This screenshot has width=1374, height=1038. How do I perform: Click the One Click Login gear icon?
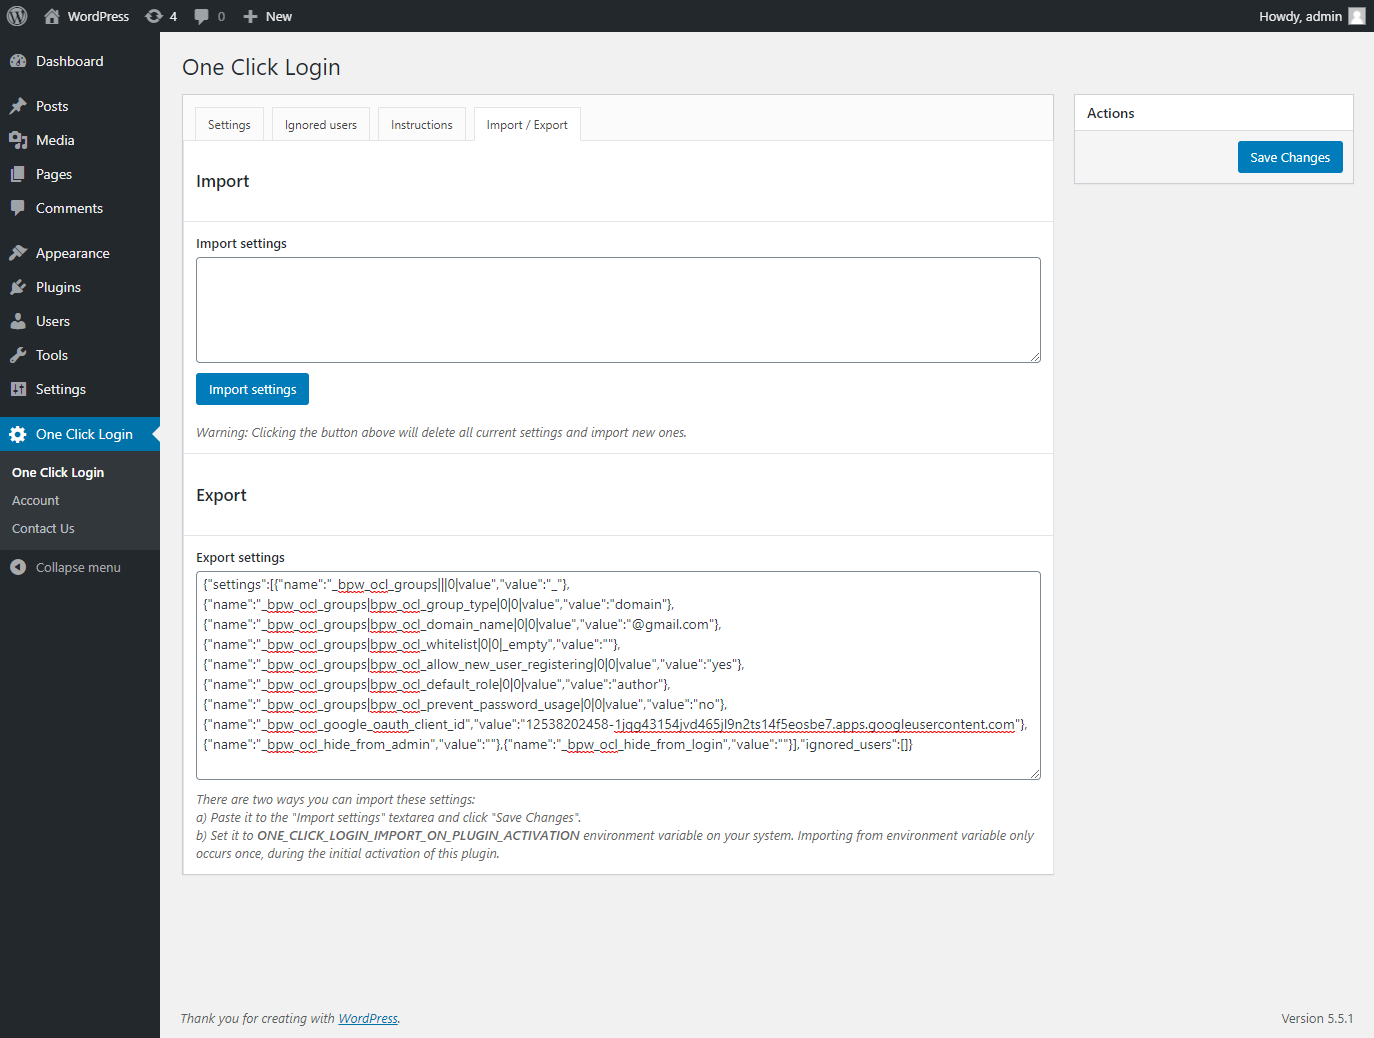(x=18, y=434)
